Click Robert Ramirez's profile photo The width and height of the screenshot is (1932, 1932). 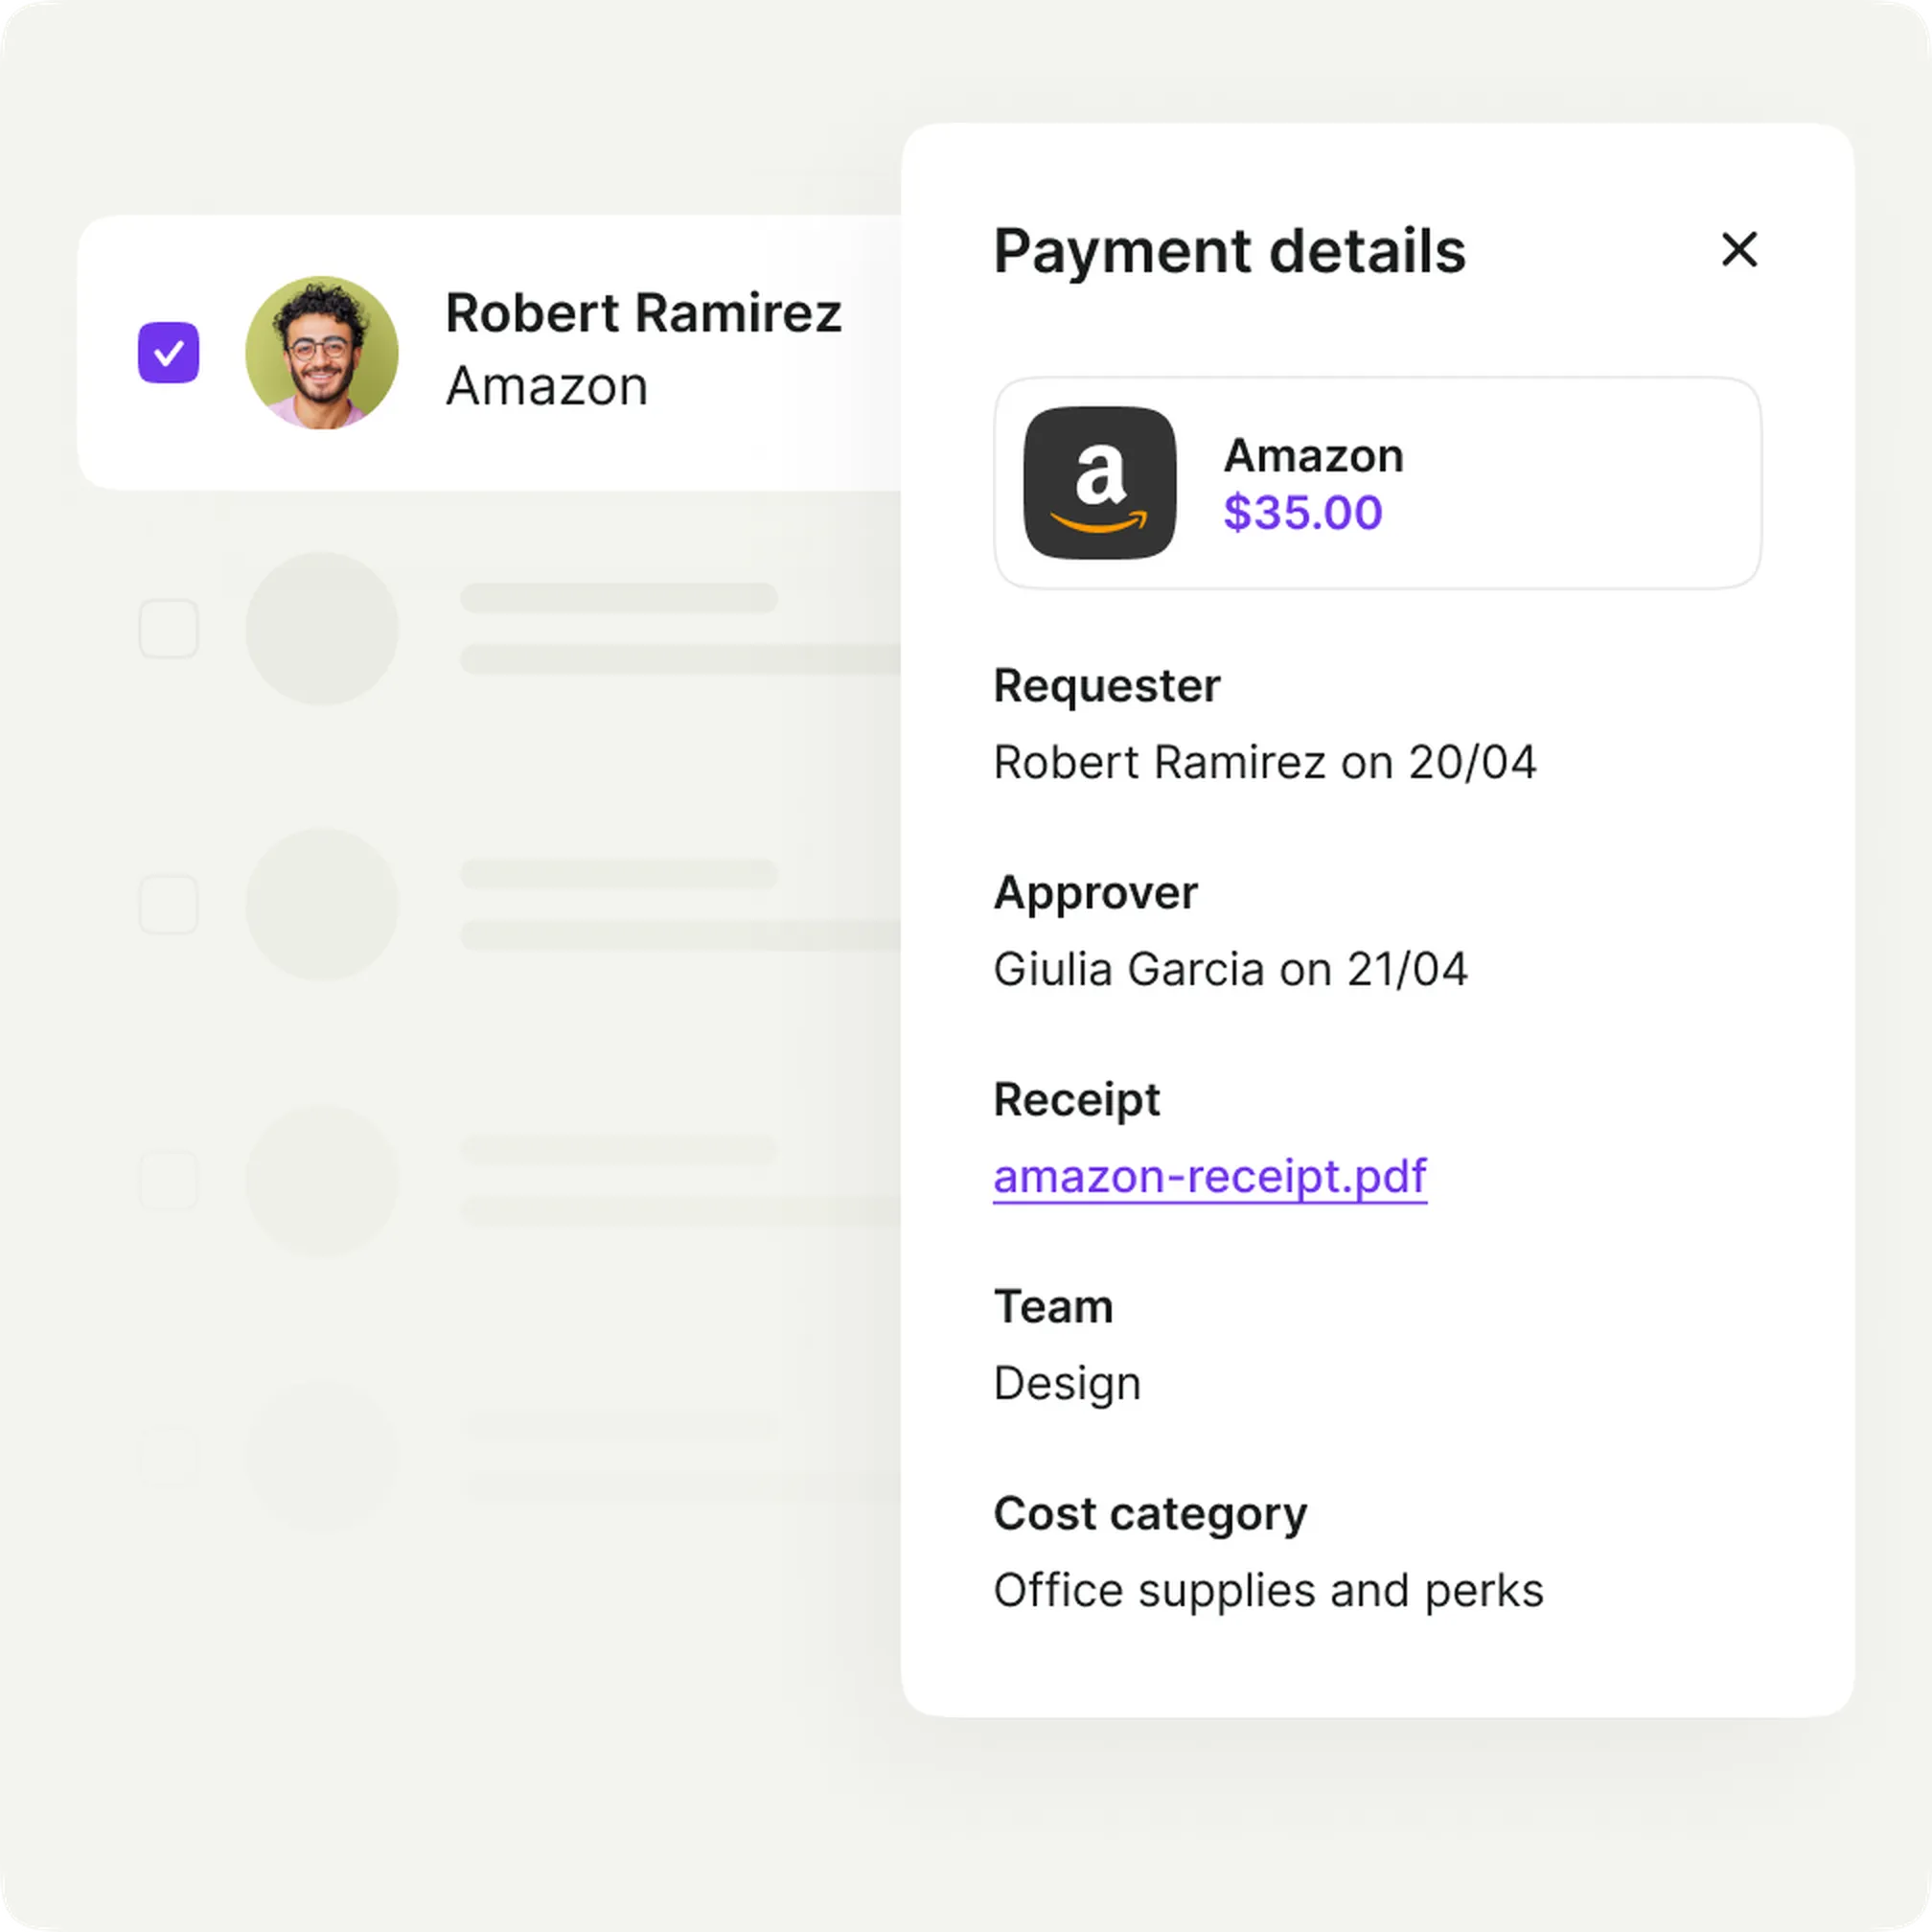pos(321,352)
